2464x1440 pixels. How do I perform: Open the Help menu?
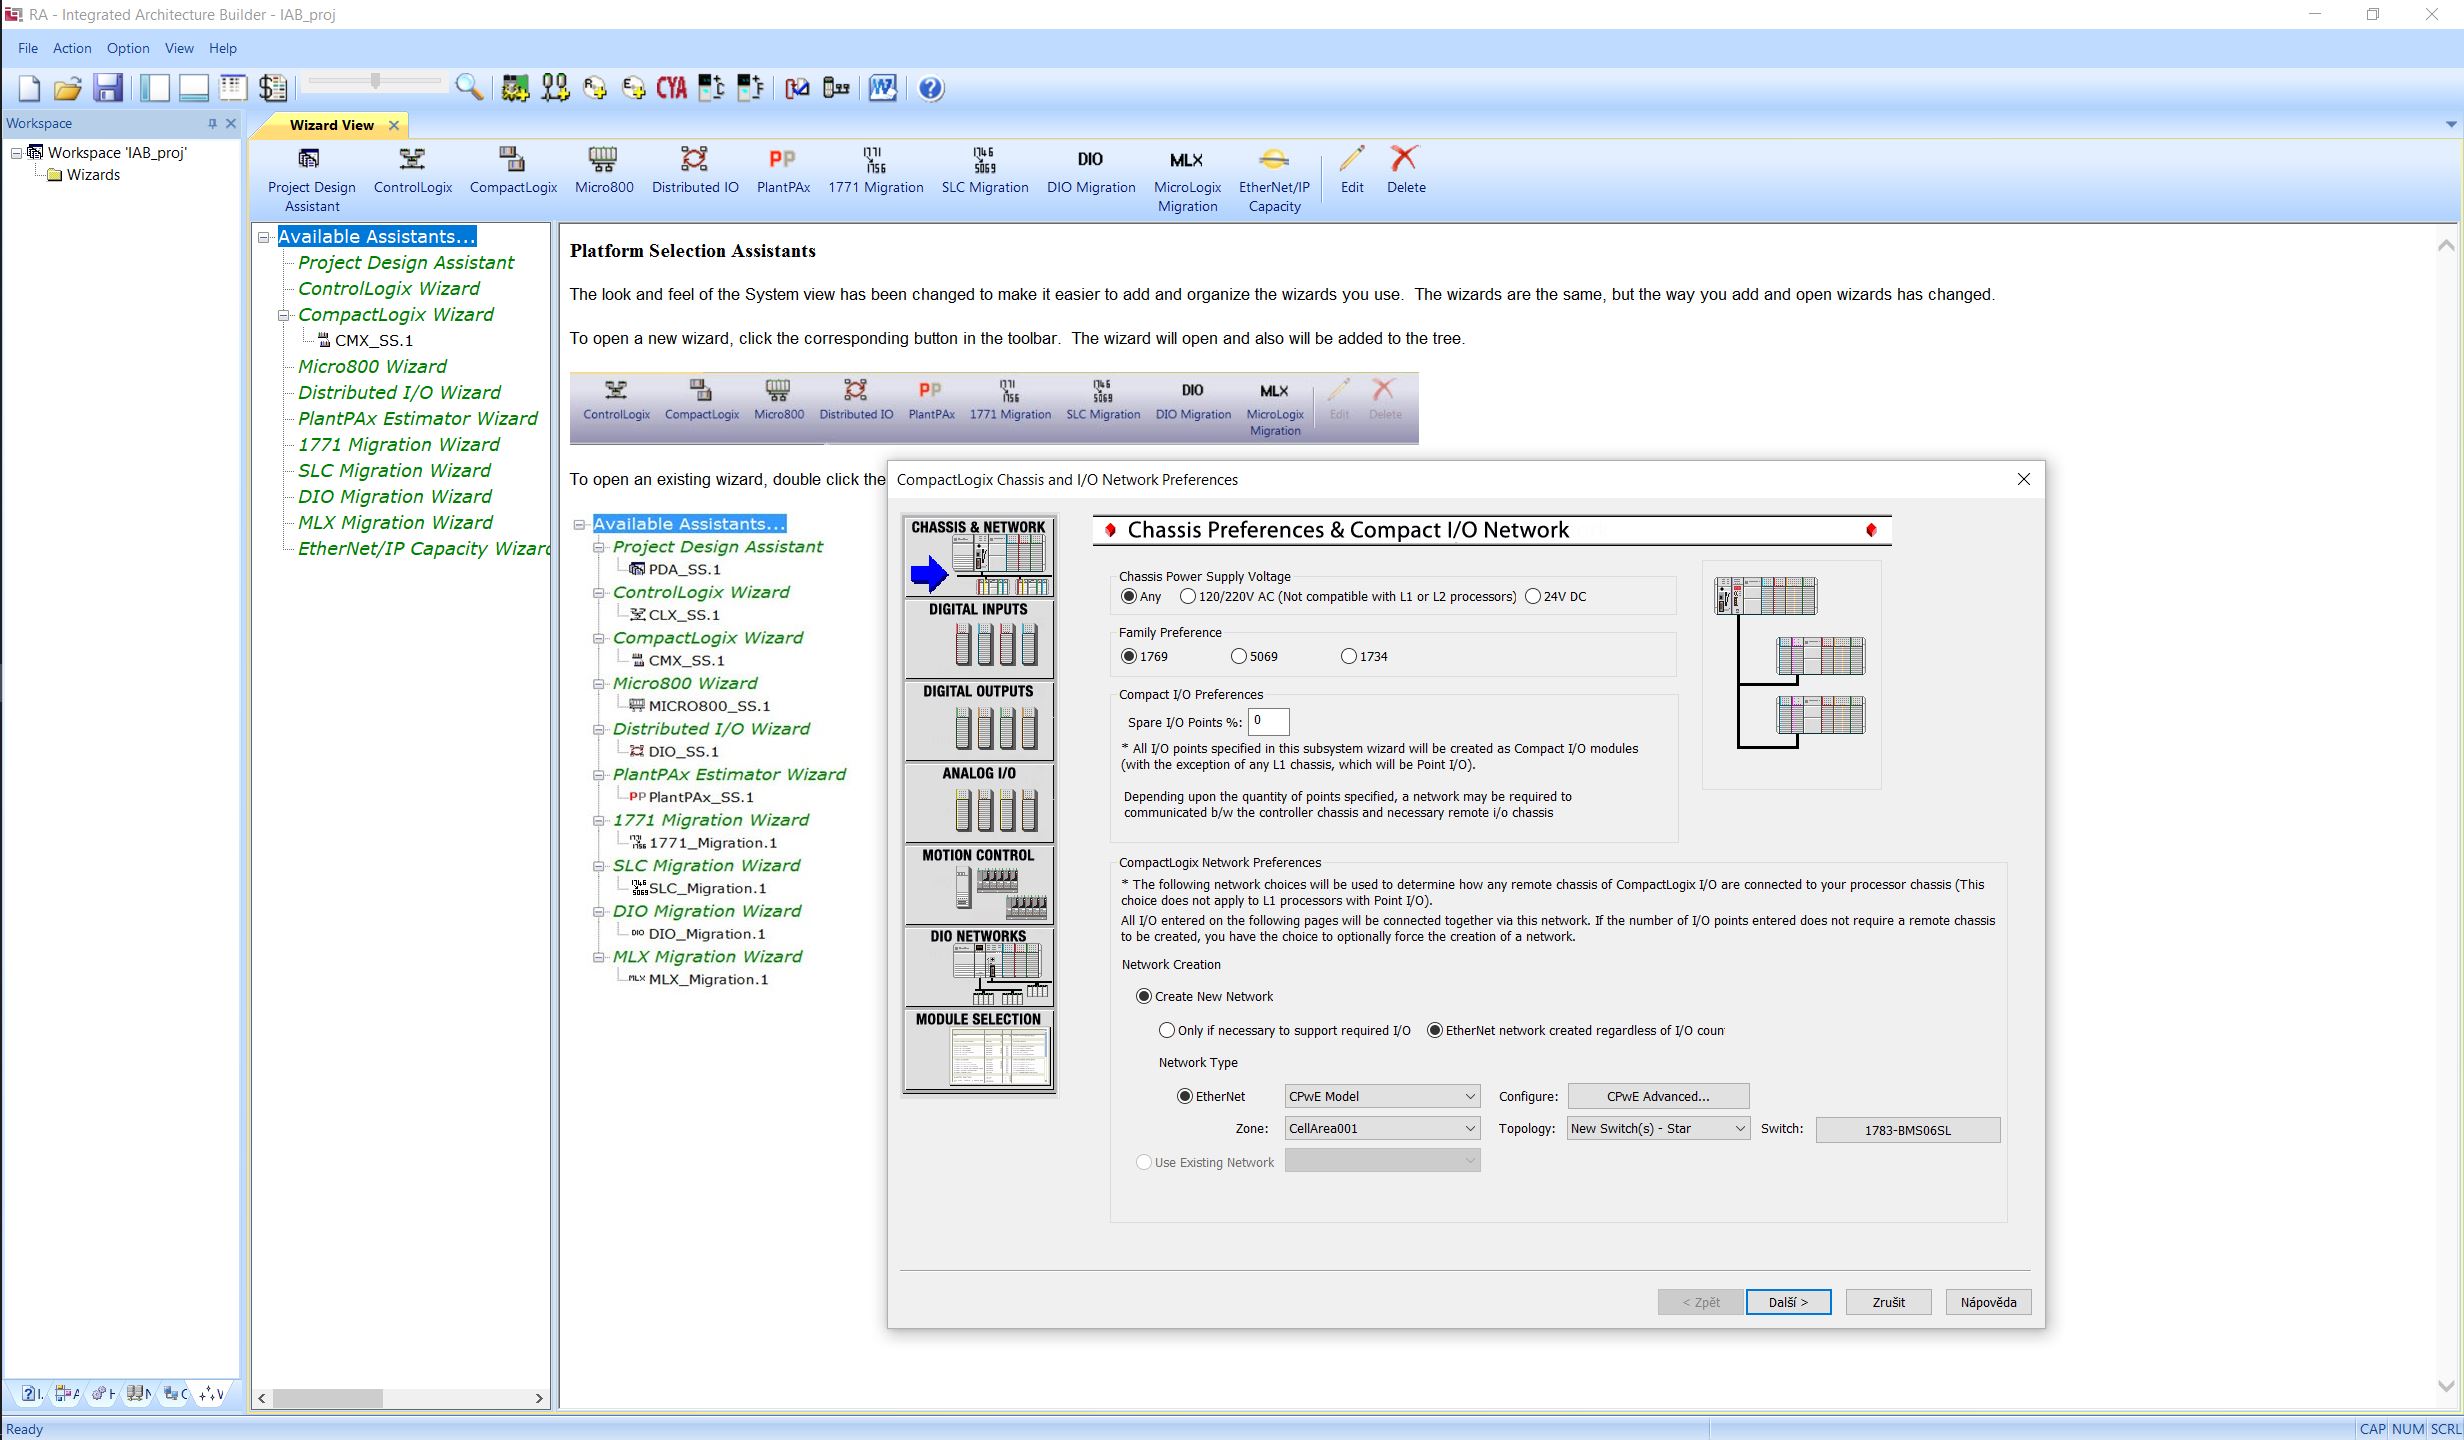tap(223, 48)
